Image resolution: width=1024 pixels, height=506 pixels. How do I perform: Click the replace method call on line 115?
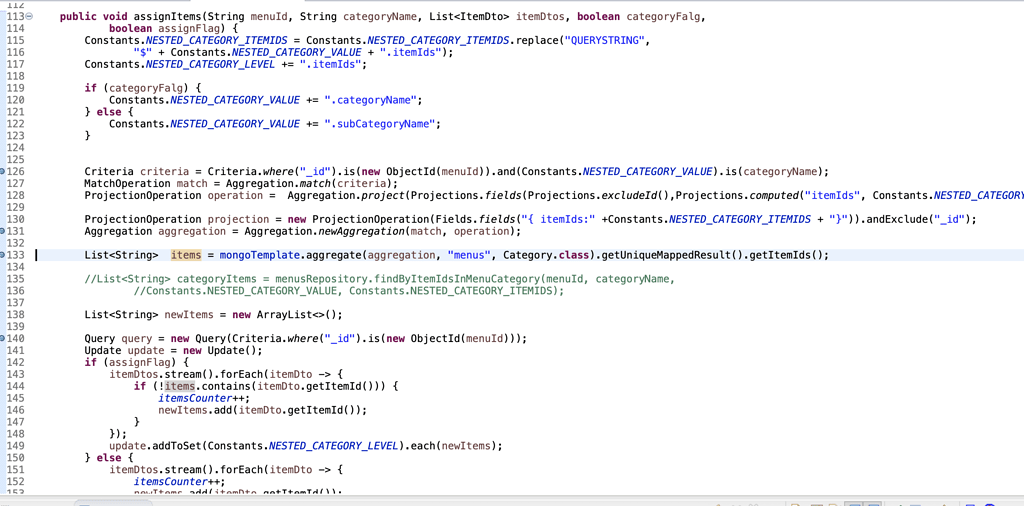[535, 40]
